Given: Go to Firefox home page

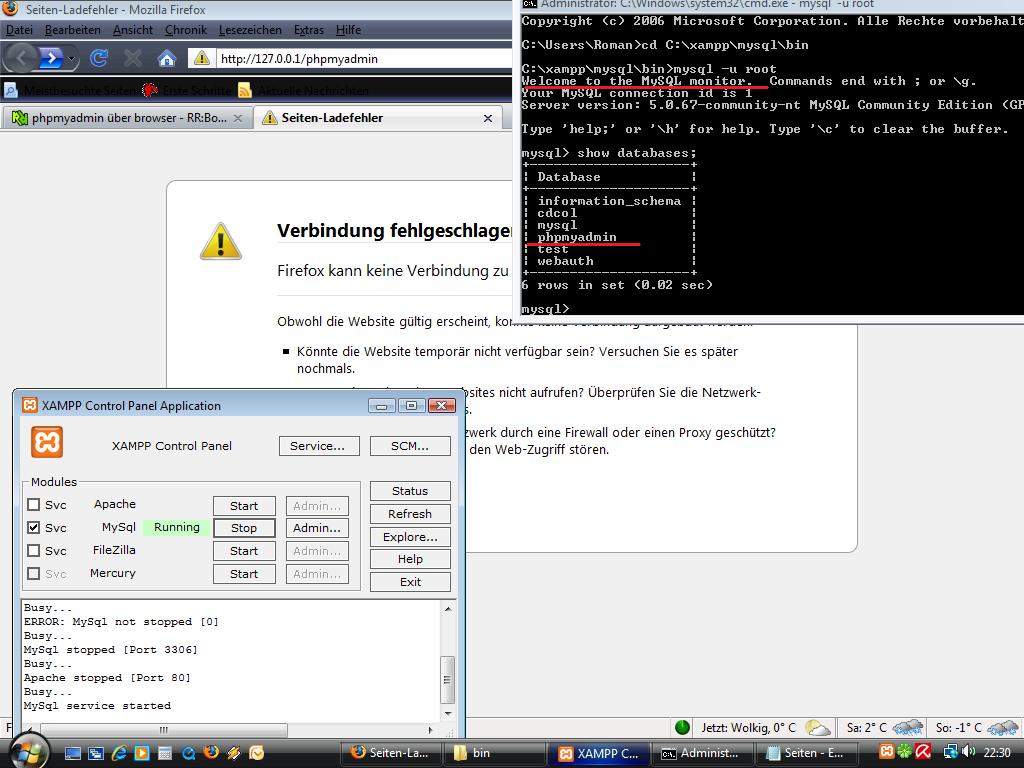Looking at the screenshot, I should pyautogui.click(x=167, y=59).
